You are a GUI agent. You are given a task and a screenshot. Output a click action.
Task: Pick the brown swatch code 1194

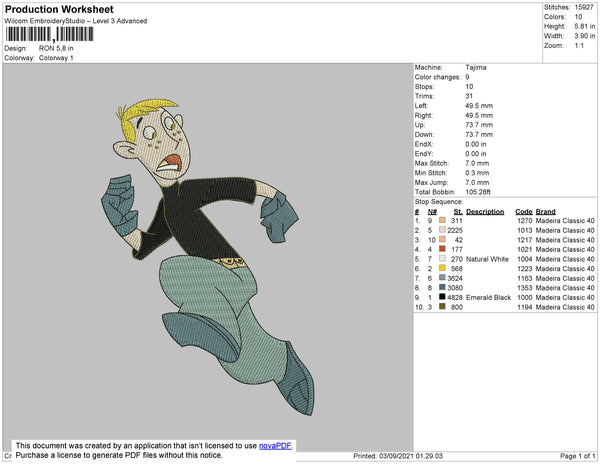pyautogui.click(x=442, y=306)
